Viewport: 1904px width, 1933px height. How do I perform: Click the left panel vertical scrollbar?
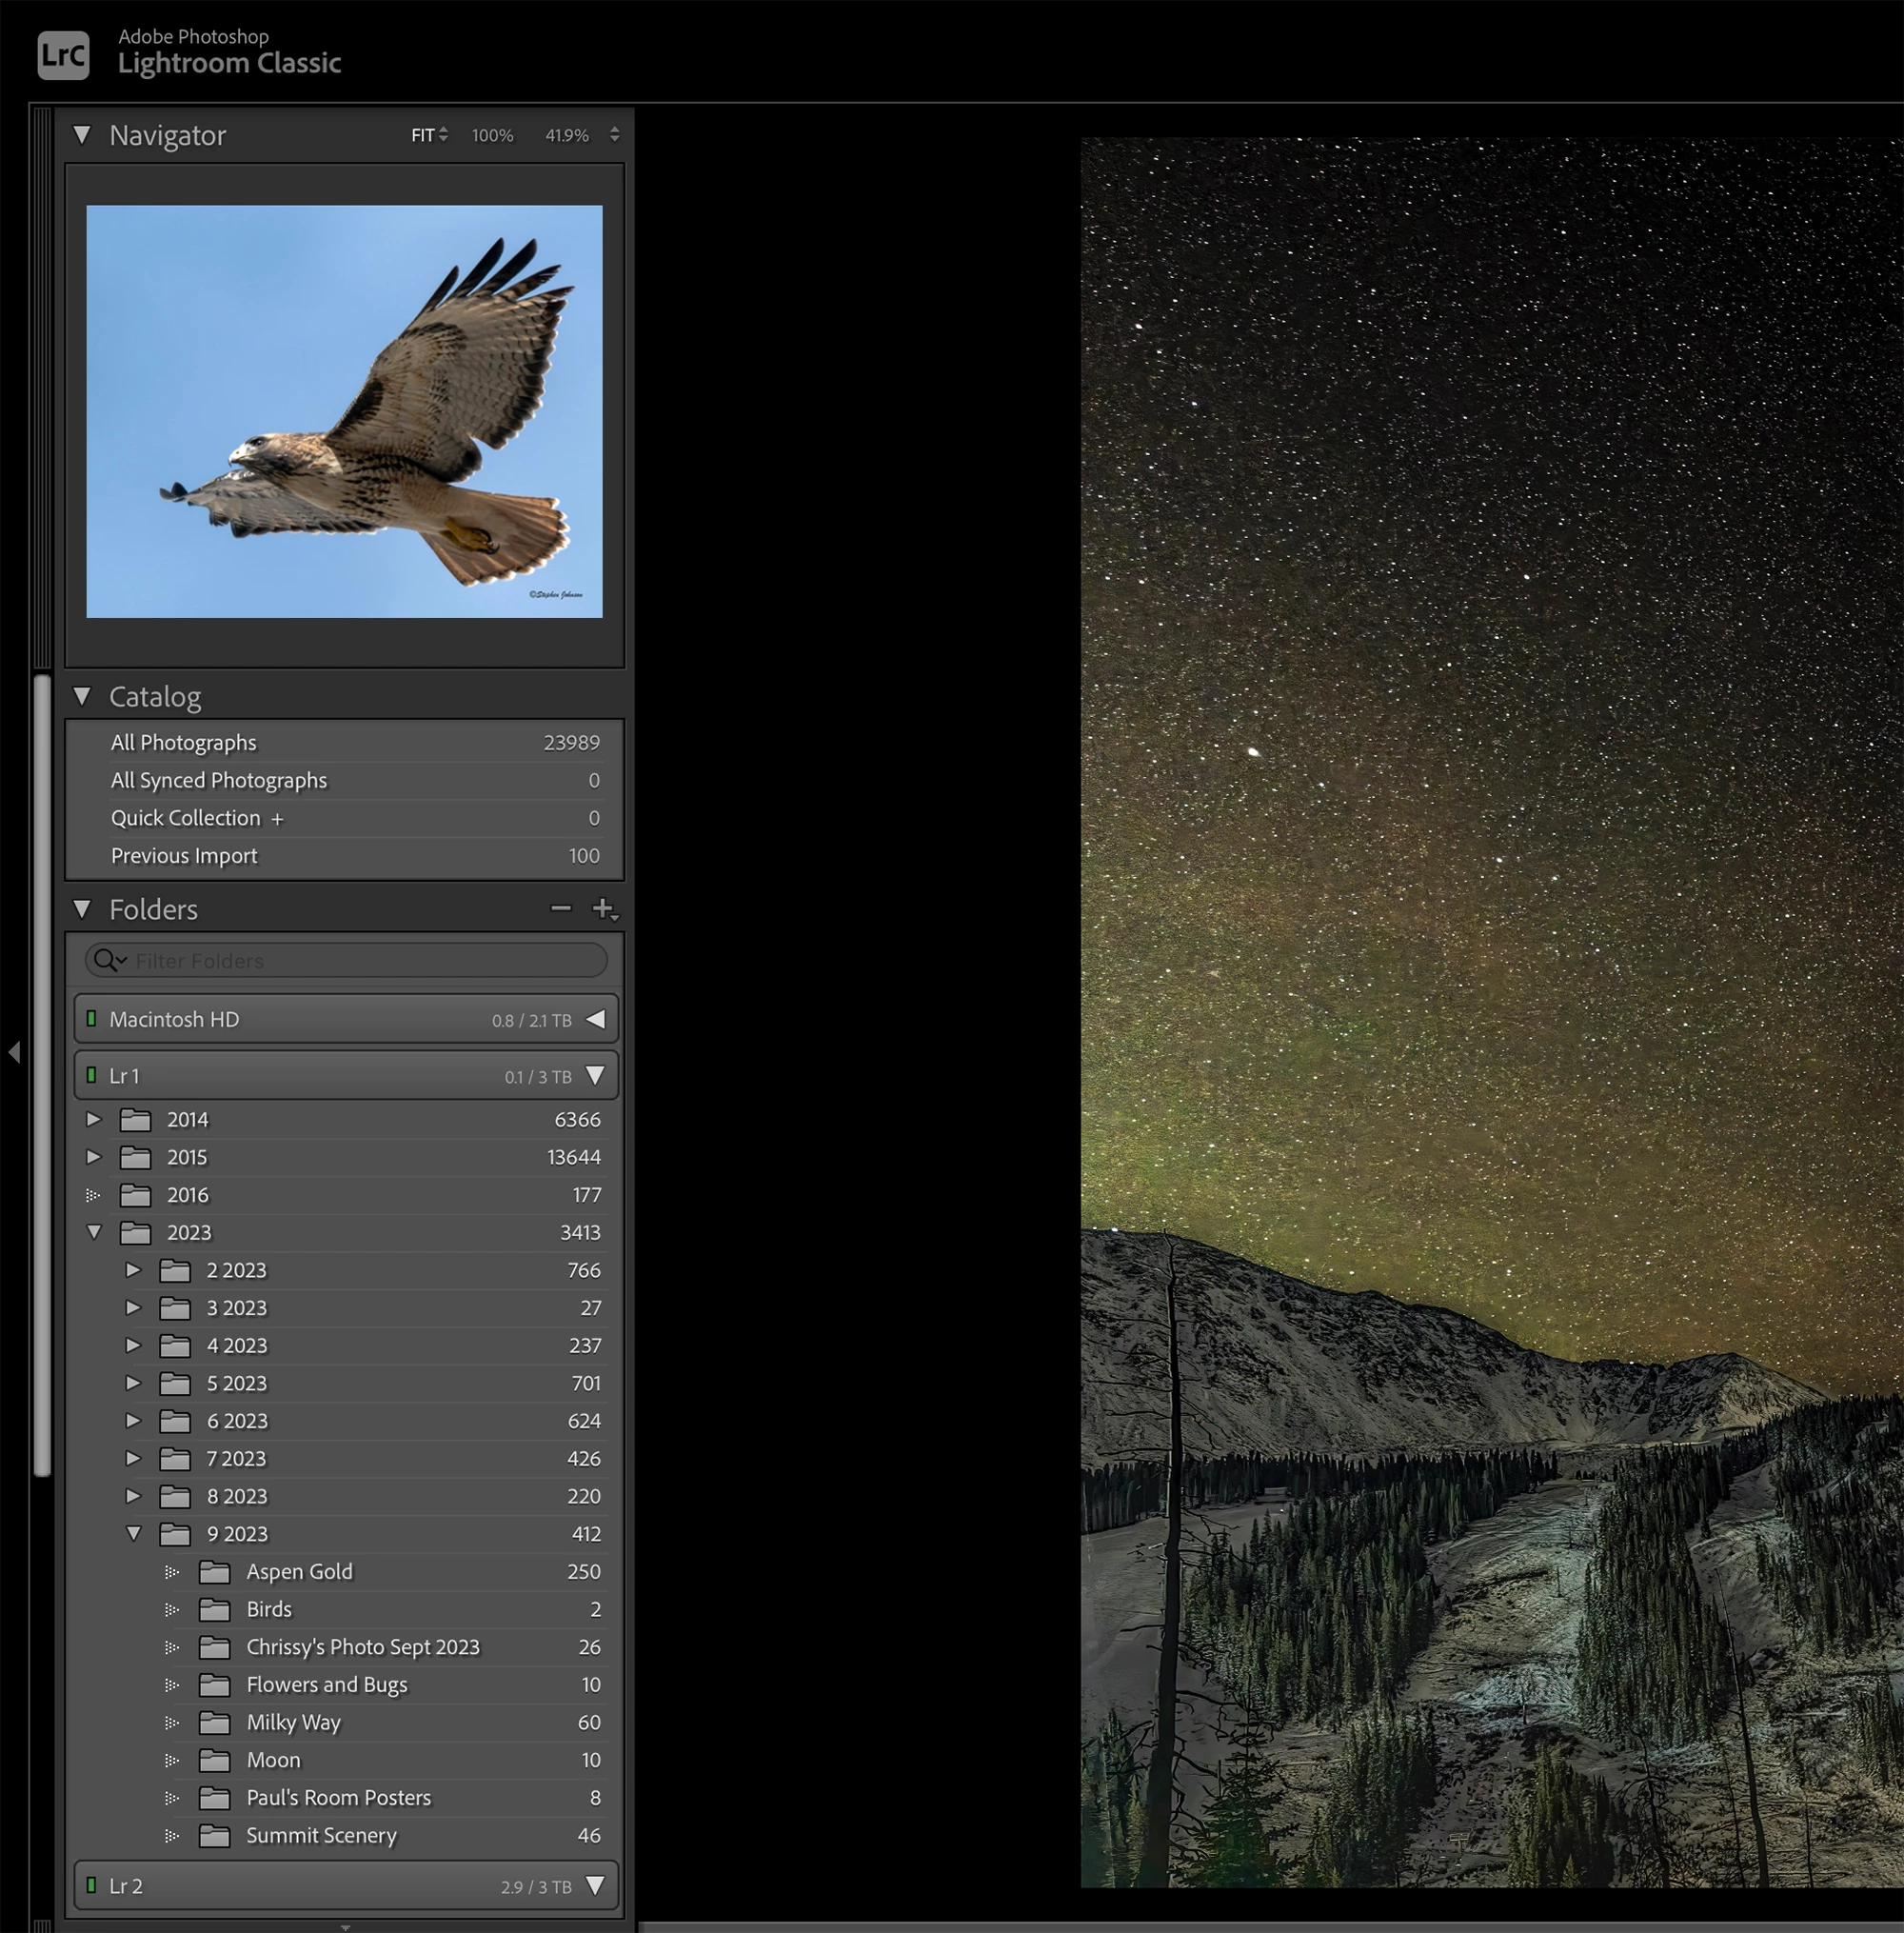pos(42,1075)
